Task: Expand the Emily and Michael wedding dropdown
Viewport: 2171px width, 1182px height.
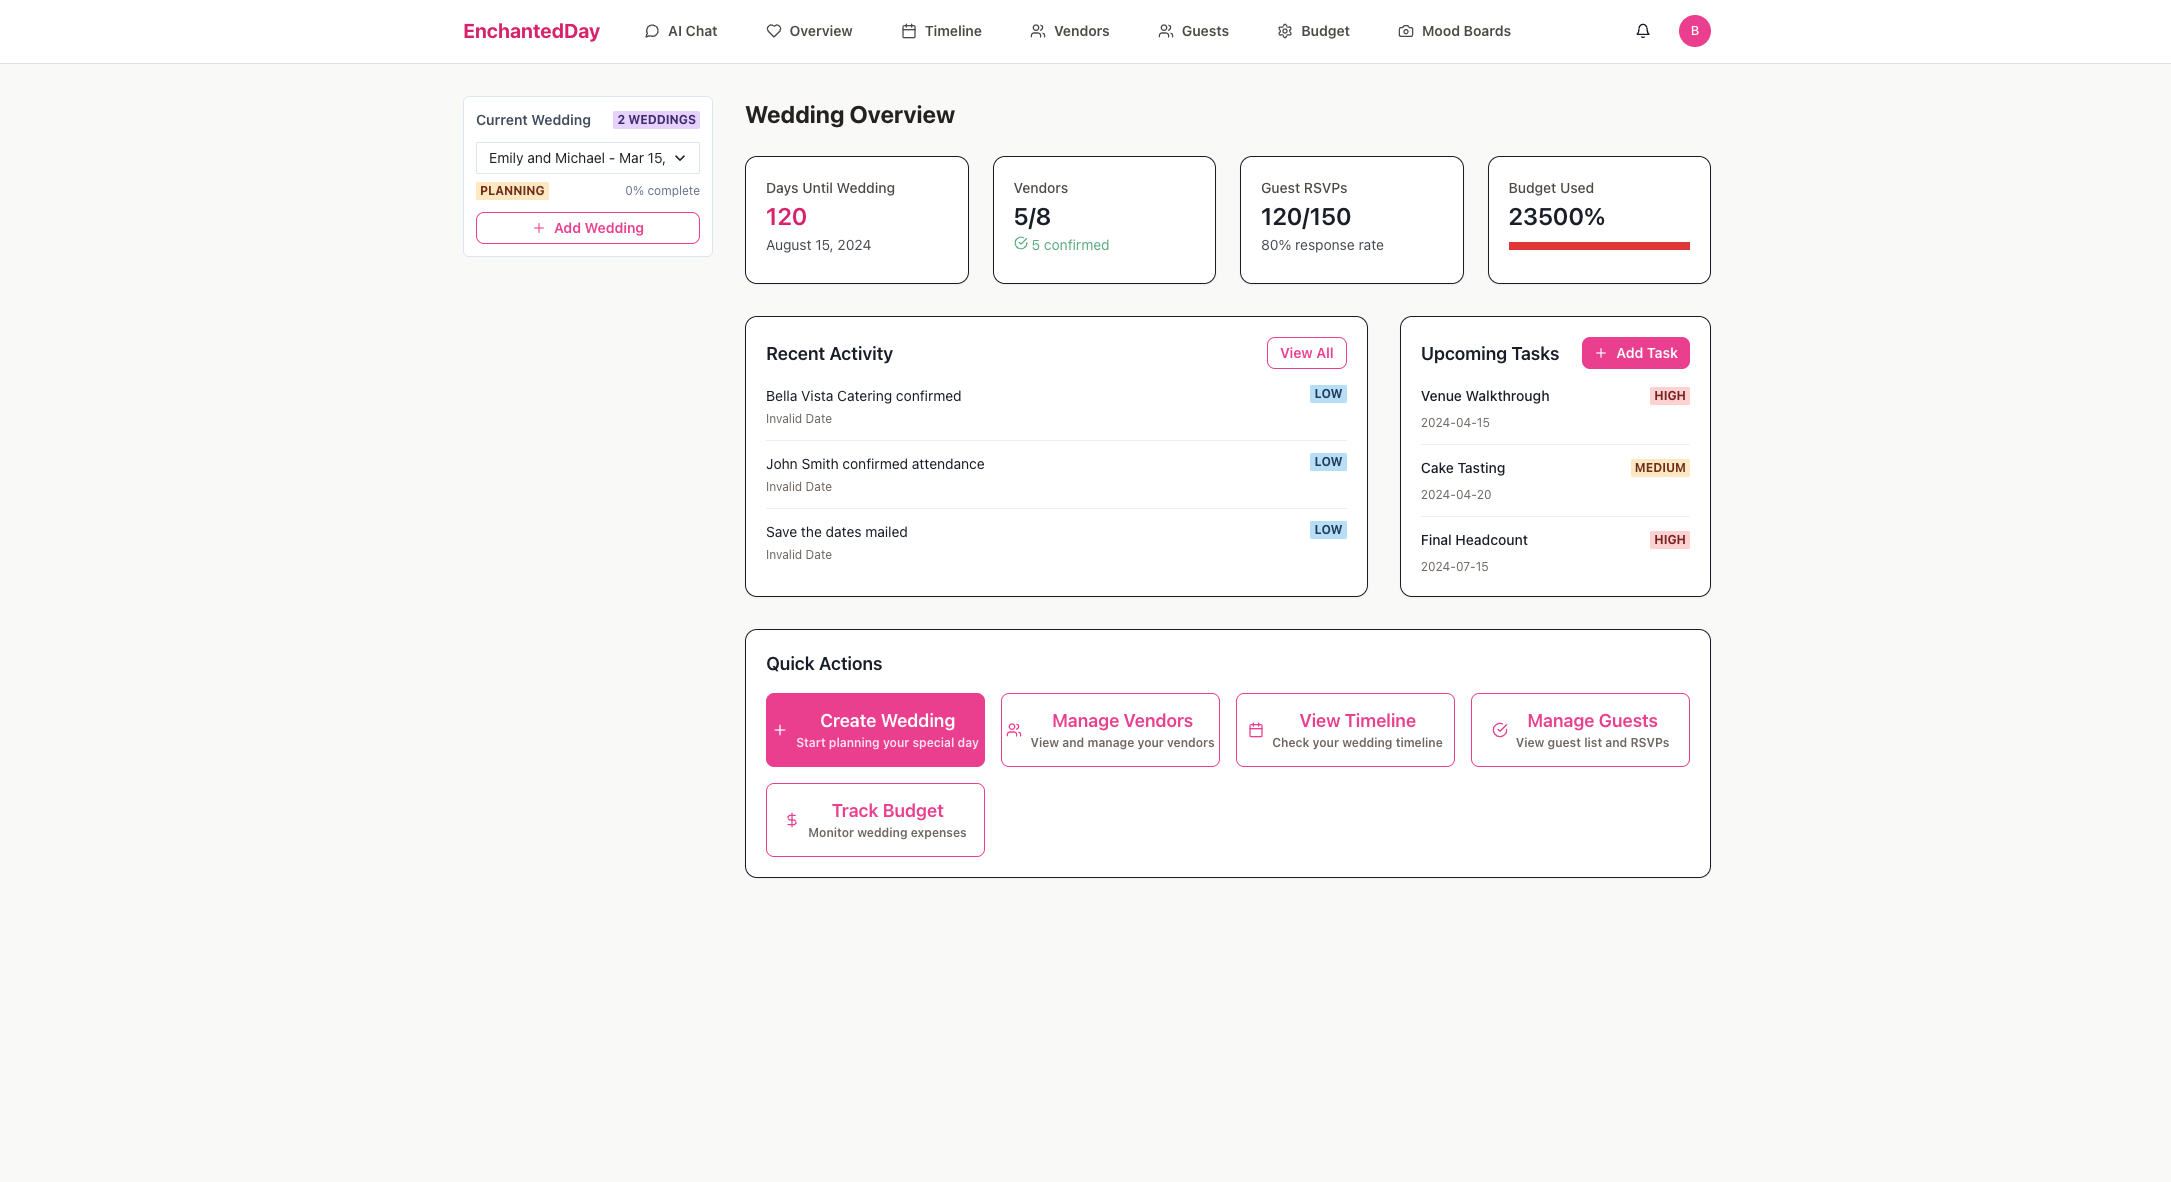Action: (x=576, y=158)
